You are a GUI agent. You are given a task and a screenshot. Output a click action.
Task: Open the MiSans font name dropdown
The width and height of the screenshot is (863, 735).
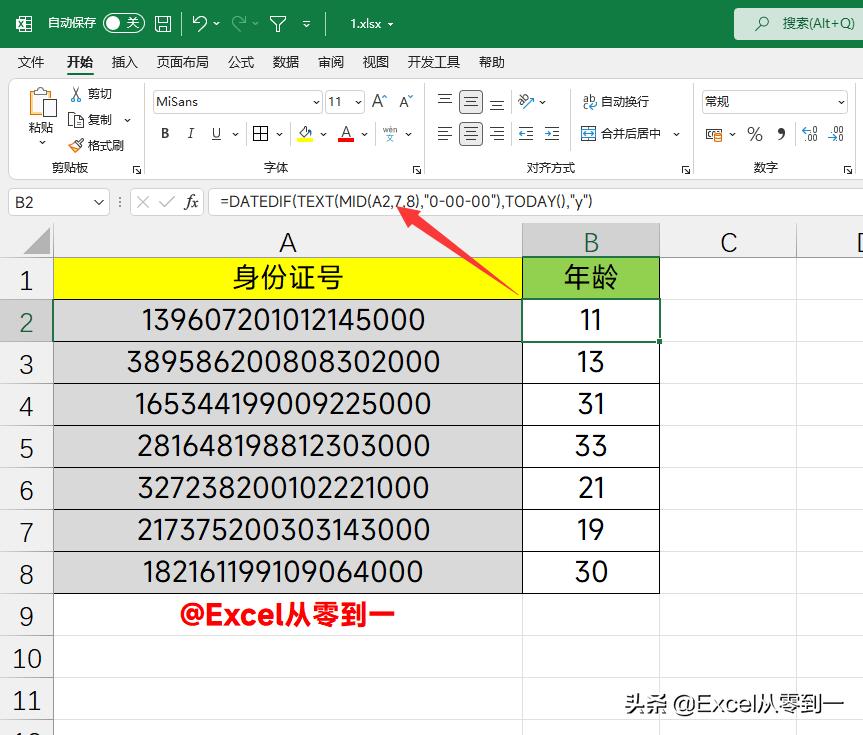317,101
